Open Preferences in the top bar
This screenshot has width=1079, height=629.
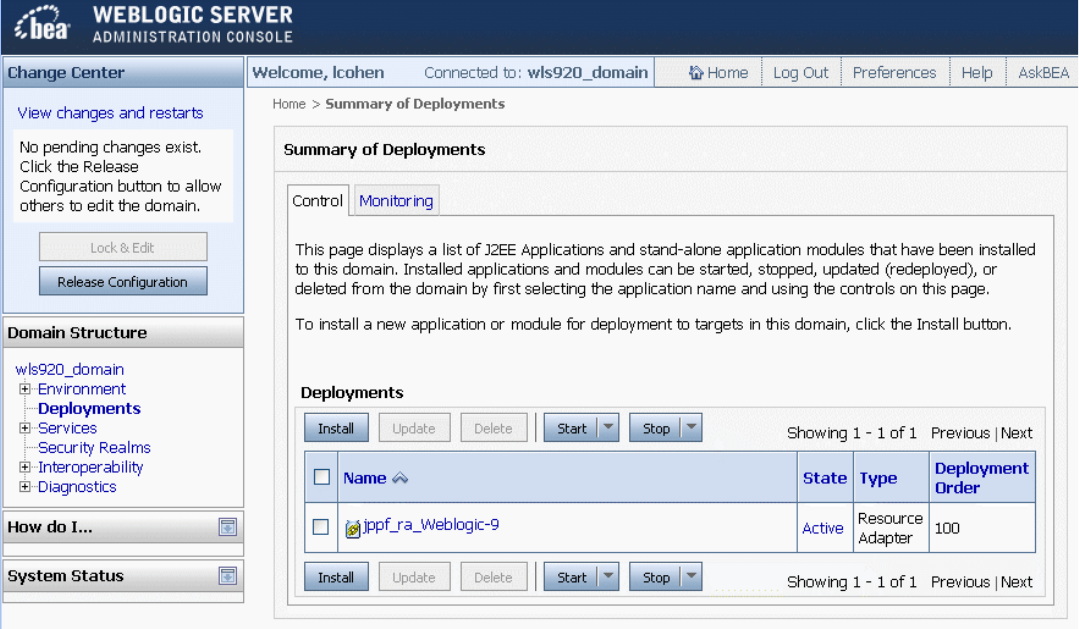click(895, 73)
